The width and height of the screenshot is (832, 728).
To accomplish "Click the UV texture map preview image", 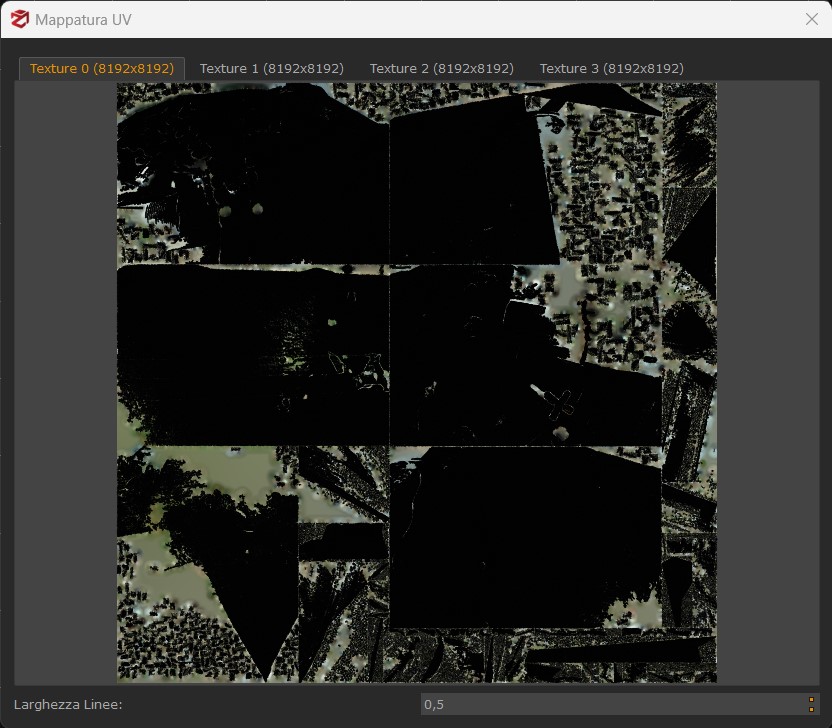I will point(417,382).
